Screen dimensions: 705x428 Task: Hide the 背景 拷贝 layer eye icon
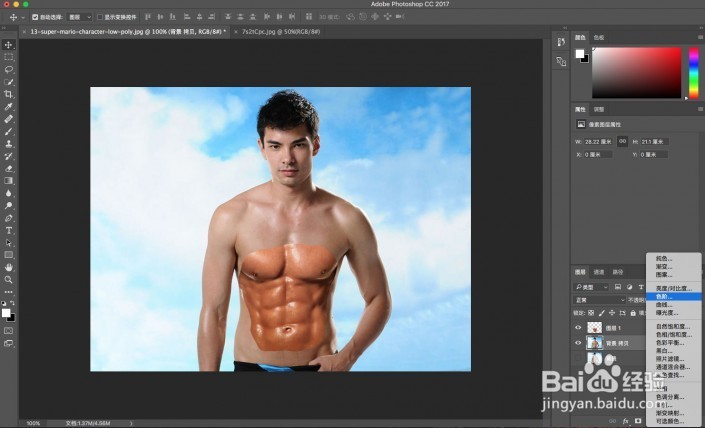click(578, 343)
